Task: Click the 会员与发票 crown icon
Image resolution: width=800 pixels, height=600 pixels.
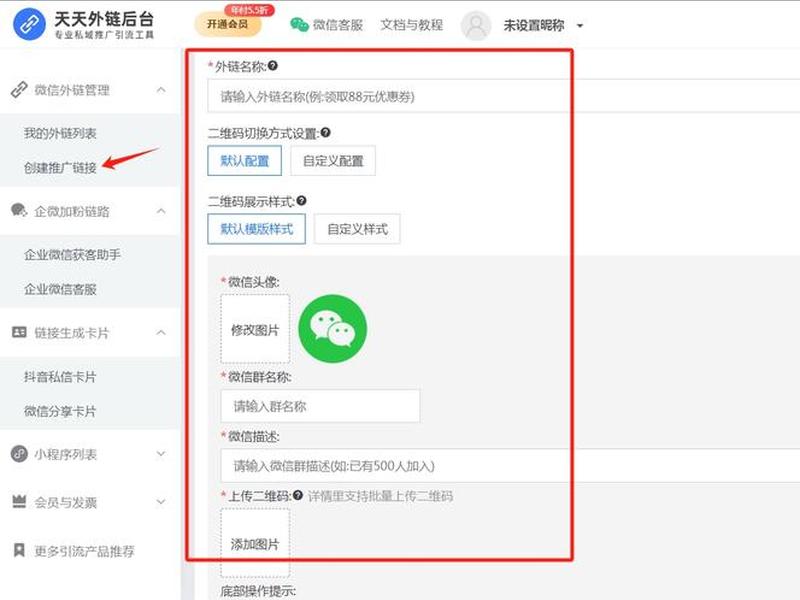Action: point(19,502)
